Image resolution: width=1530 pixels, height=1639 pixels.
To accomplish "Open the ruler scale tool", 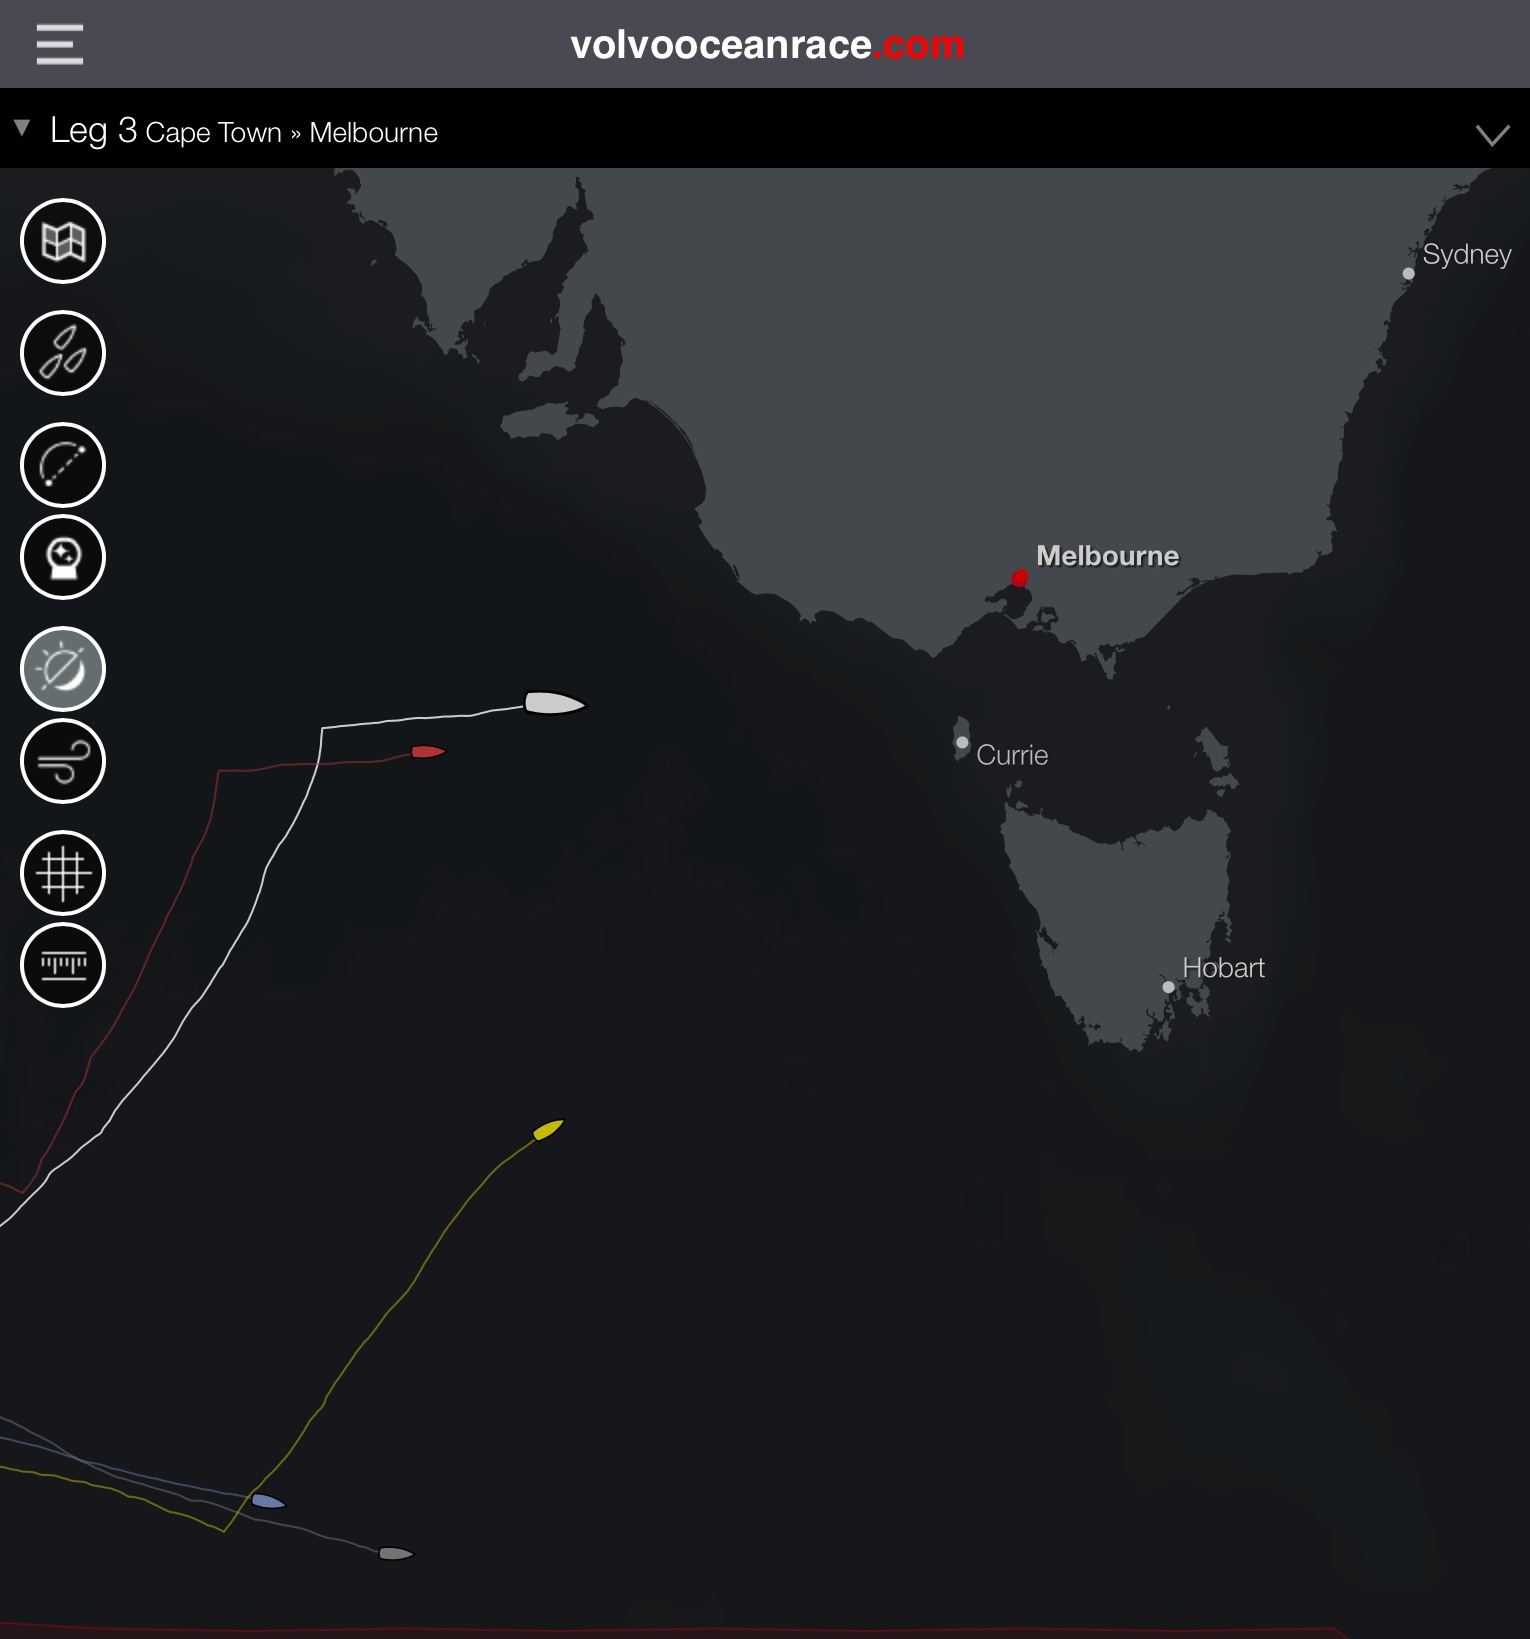I will point(63,965).
